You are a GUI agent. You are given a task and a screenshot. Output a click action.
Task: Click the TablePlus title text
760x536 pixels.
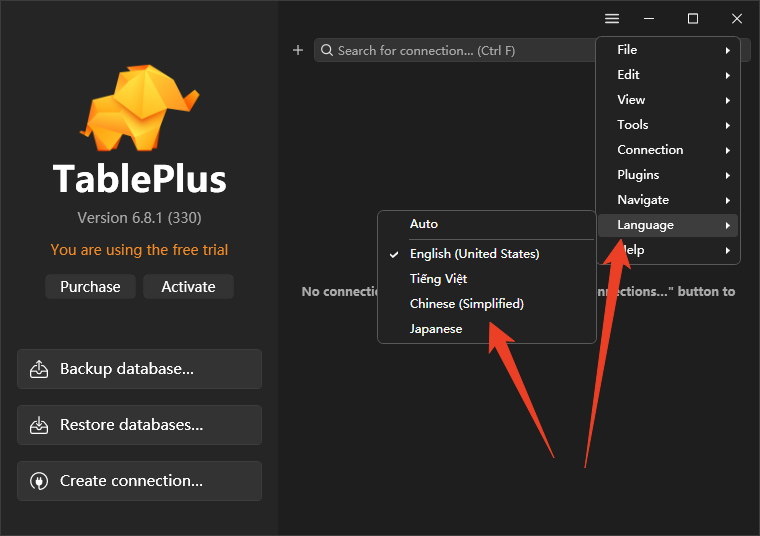click(x=140, y=179)
